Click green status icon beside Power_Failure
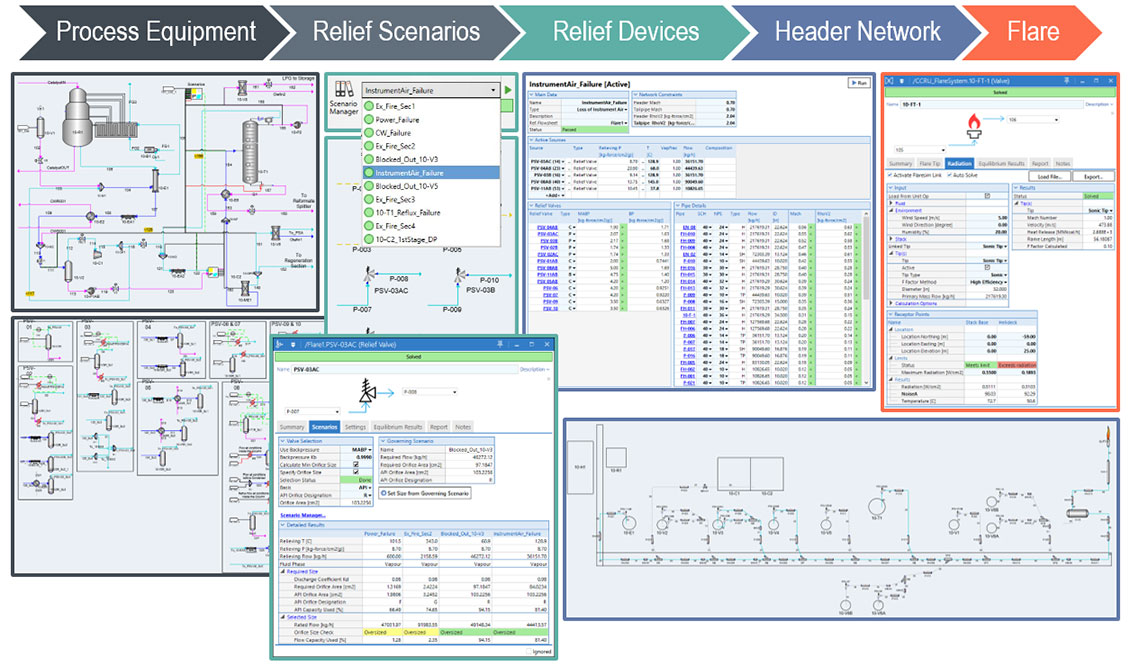 368,120
